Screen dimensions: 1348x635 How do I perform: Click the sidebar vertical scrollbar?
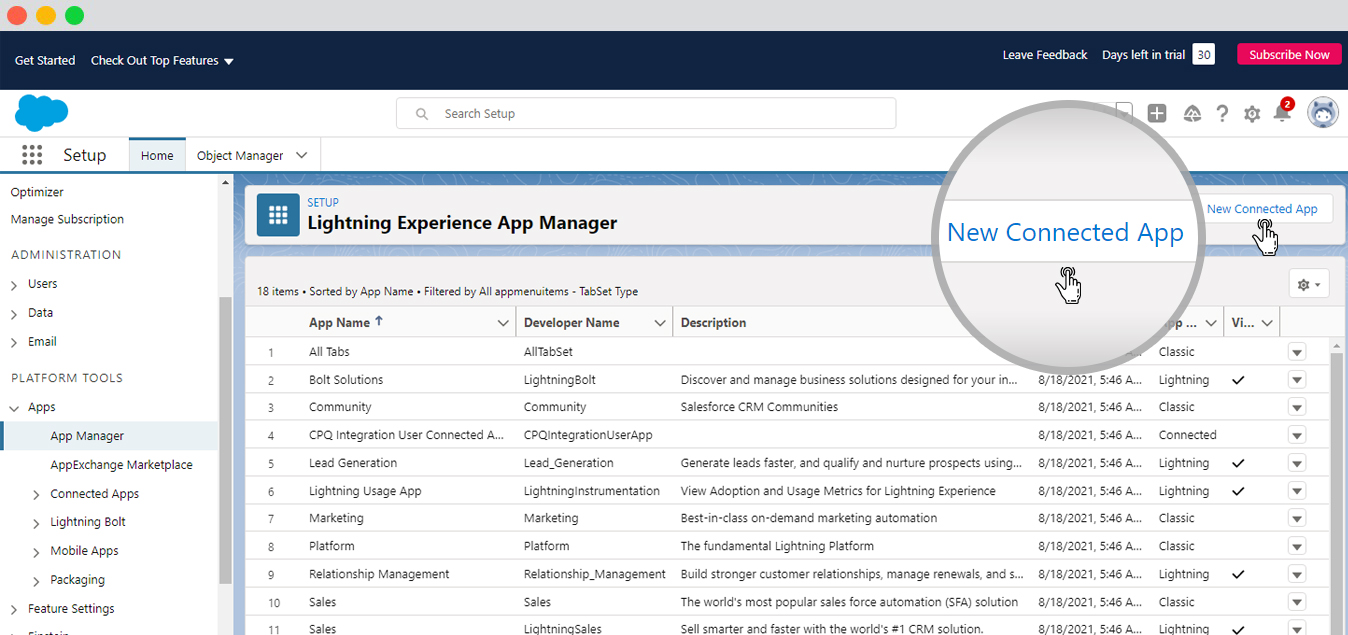coord(225,440)
